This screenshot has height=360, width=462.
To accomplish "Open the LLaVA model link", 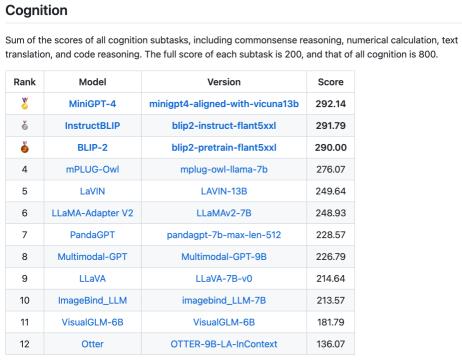I will [x=92, y=279].
